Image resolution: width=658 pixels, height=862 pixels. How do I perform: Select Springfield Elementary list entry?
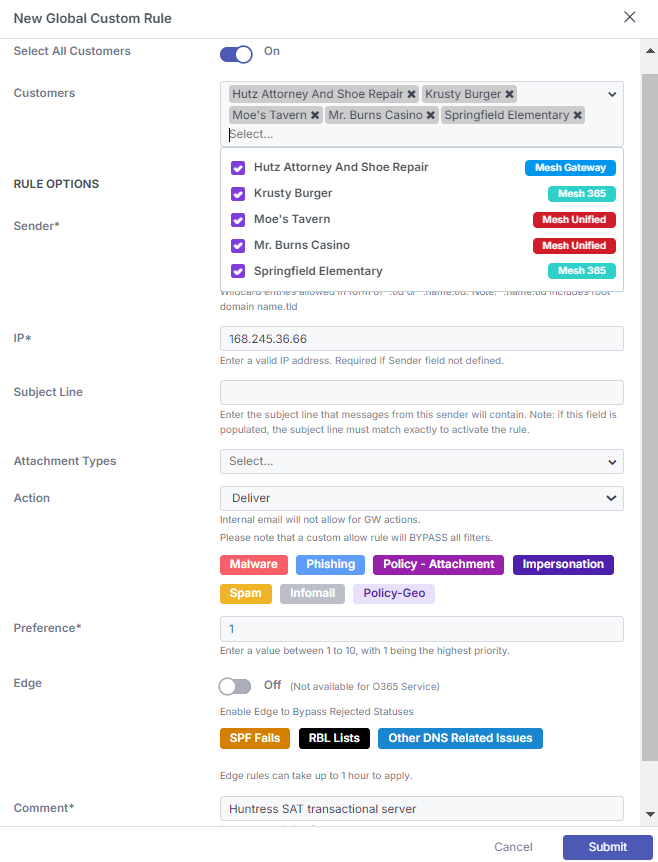tap(422, 271)
